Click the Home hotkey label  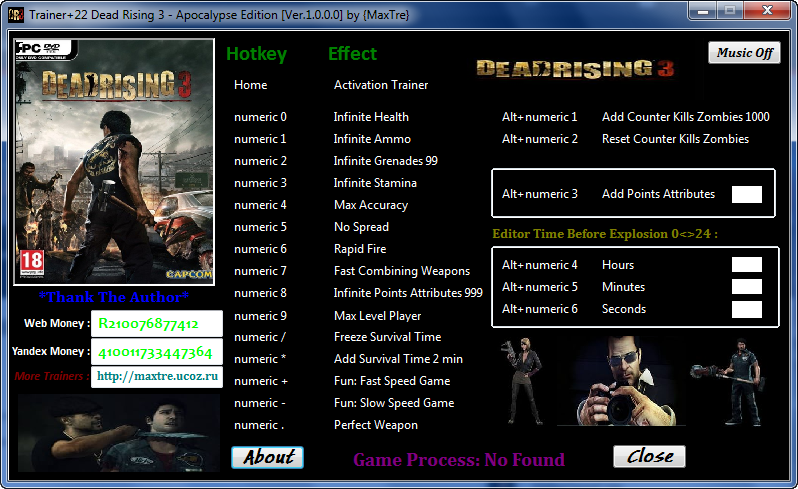(250, 85)
